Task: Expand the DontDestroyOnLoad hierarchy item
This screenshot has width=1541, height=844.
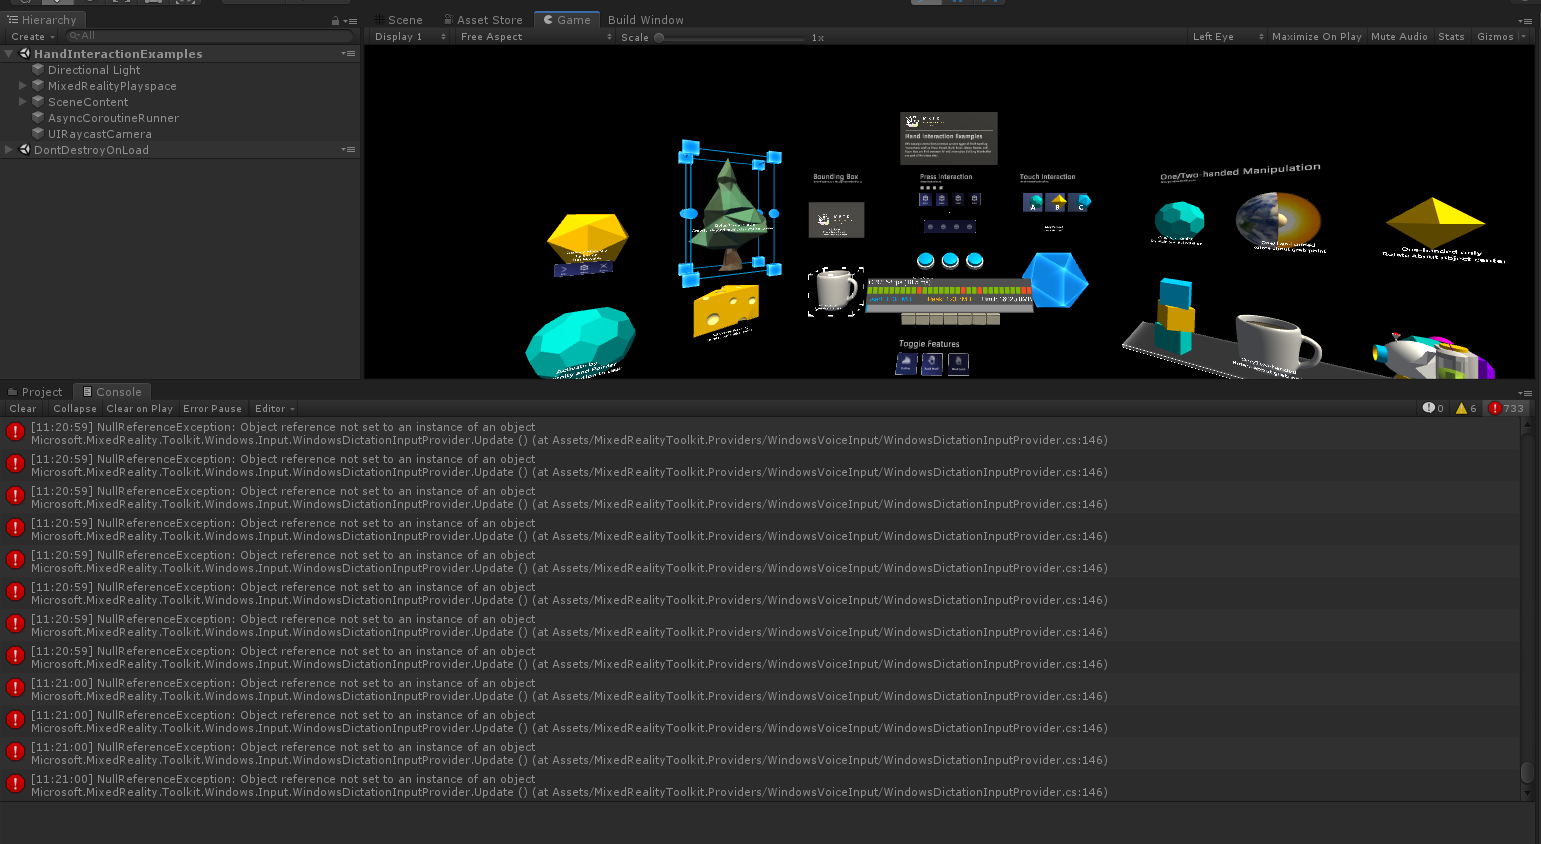Action: tap(8, 149)
